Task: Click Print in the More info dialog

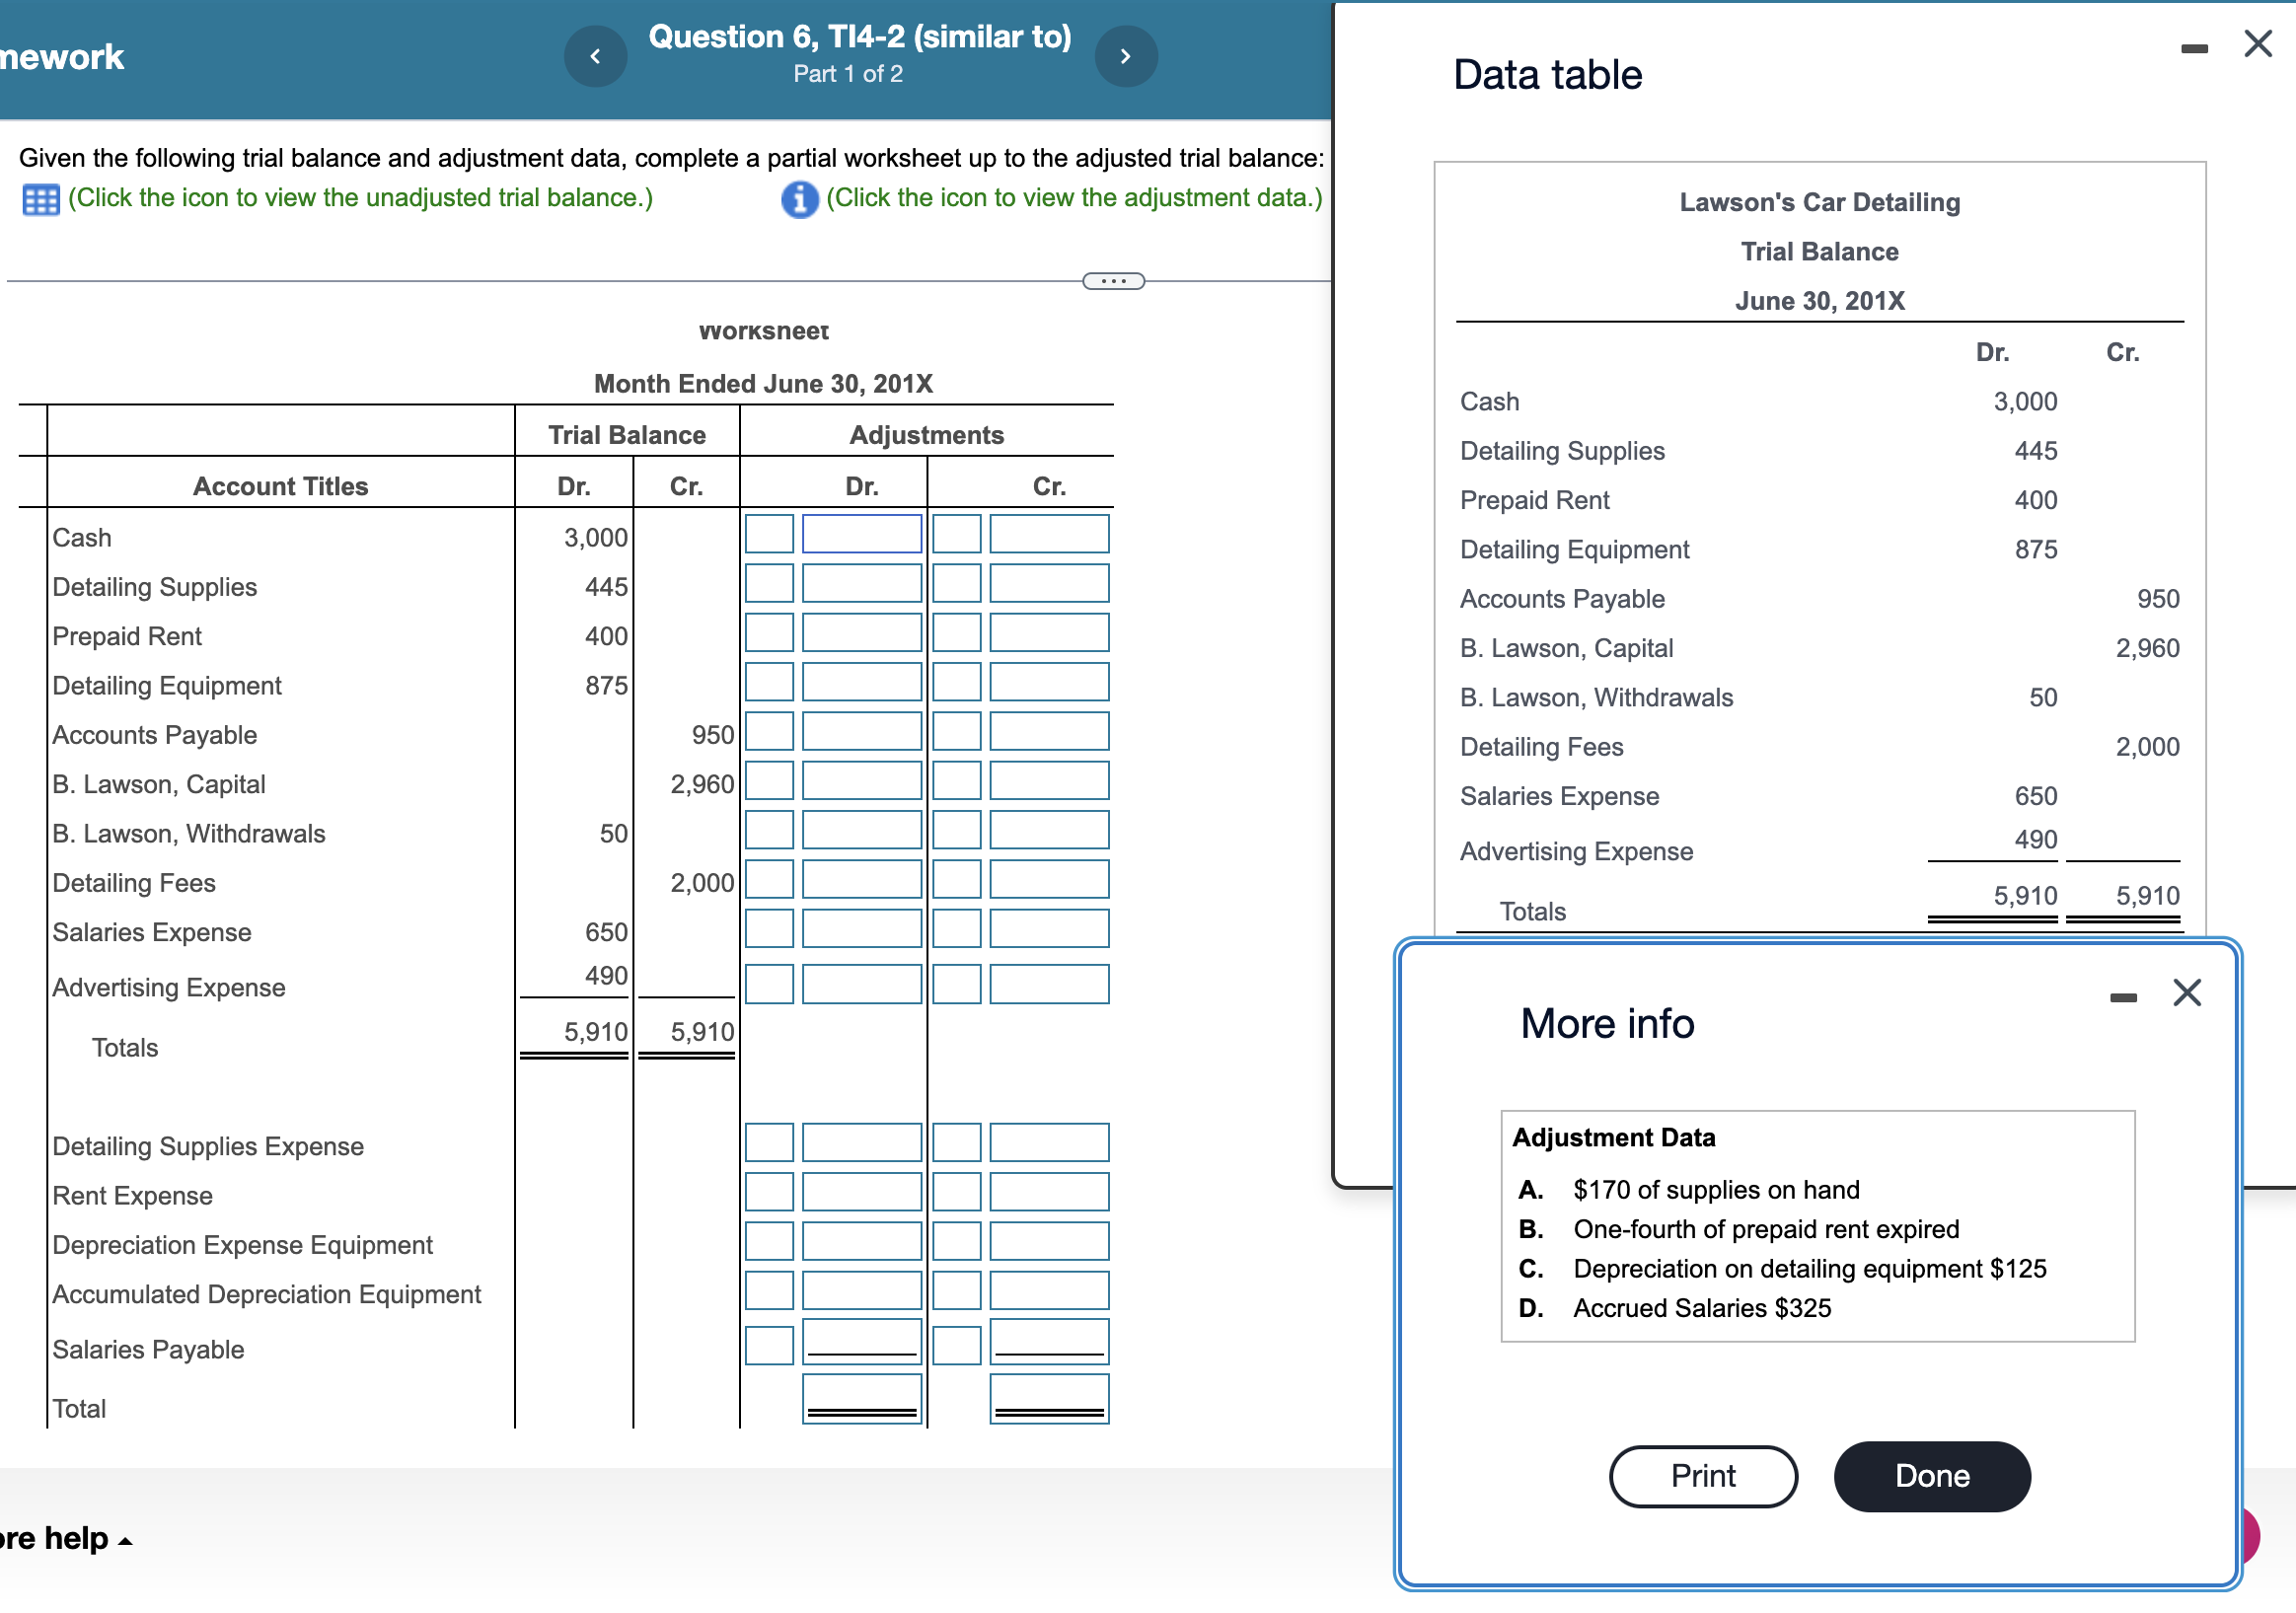Action: point(1702,1475)
